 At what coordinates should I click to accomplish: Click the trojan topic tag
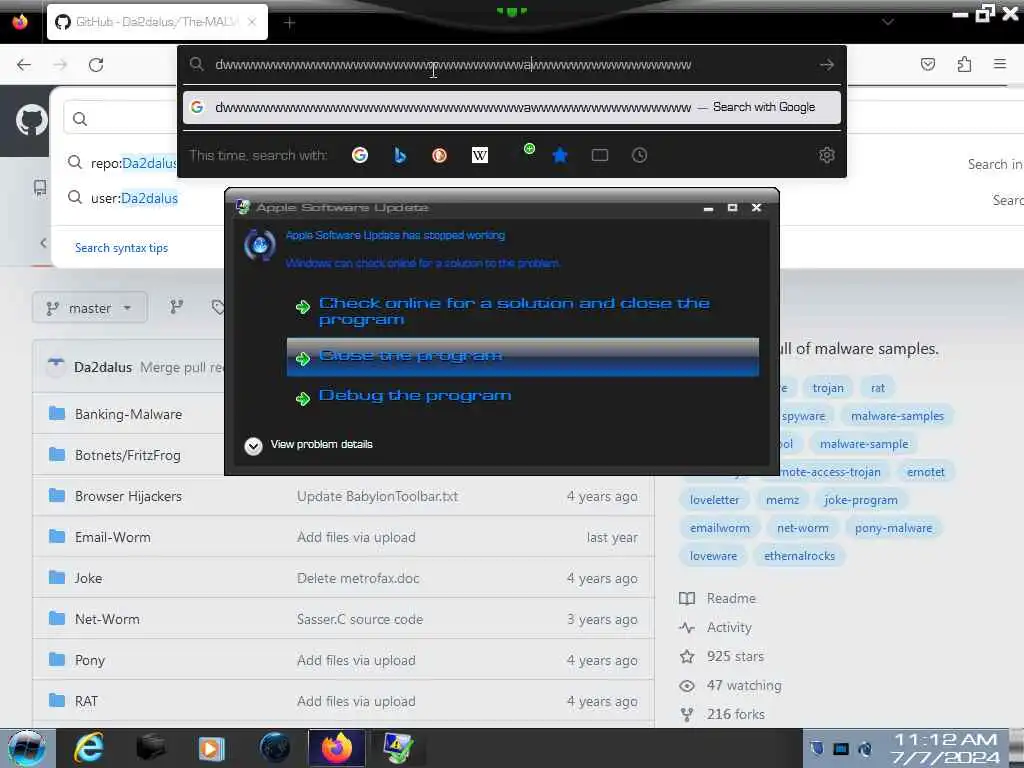(827, 387)
